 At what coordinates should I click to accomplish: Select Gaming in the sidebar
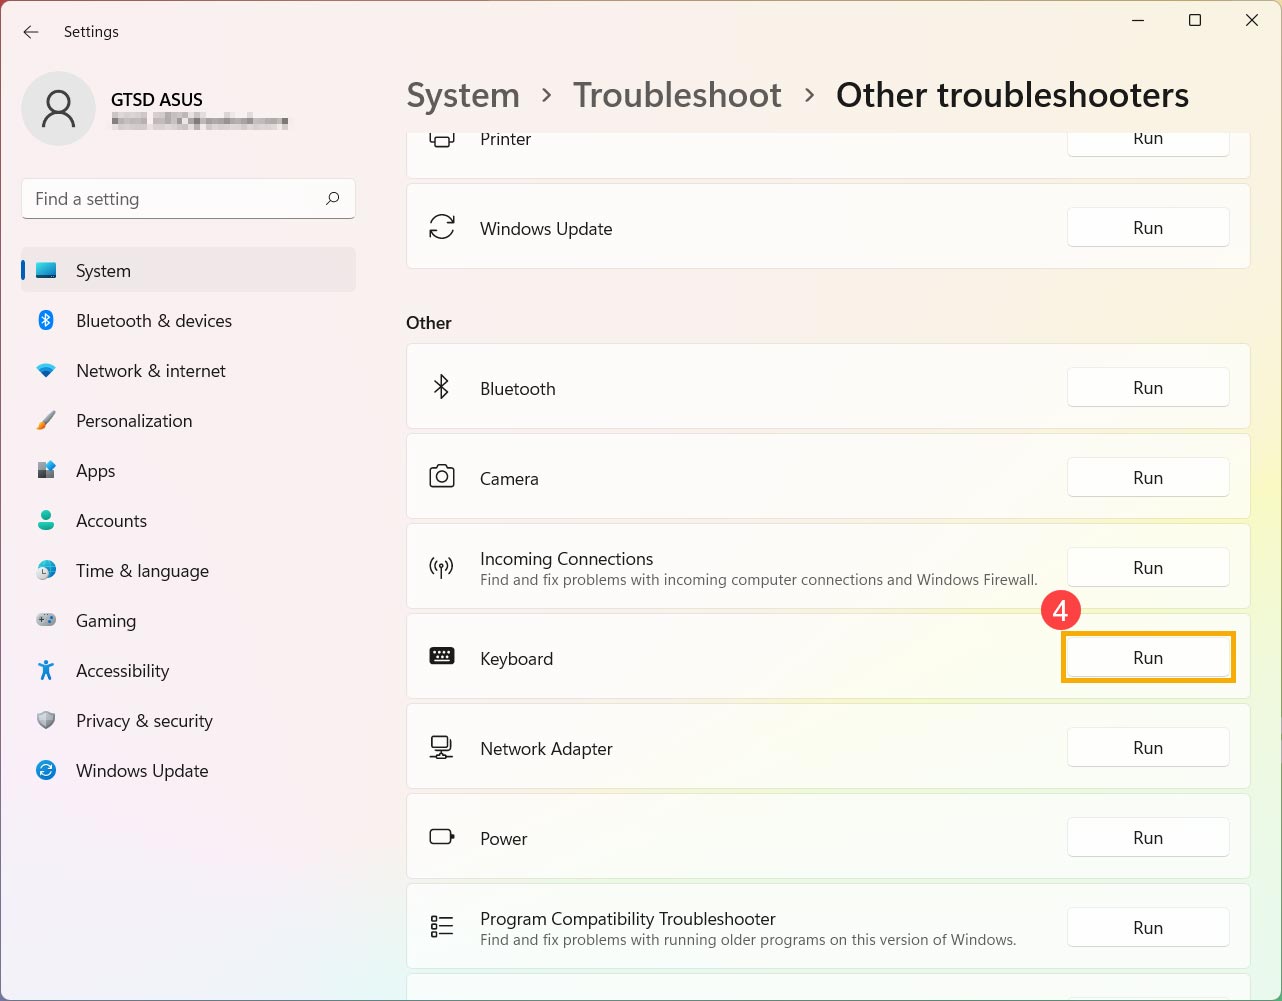pos(188,620)
